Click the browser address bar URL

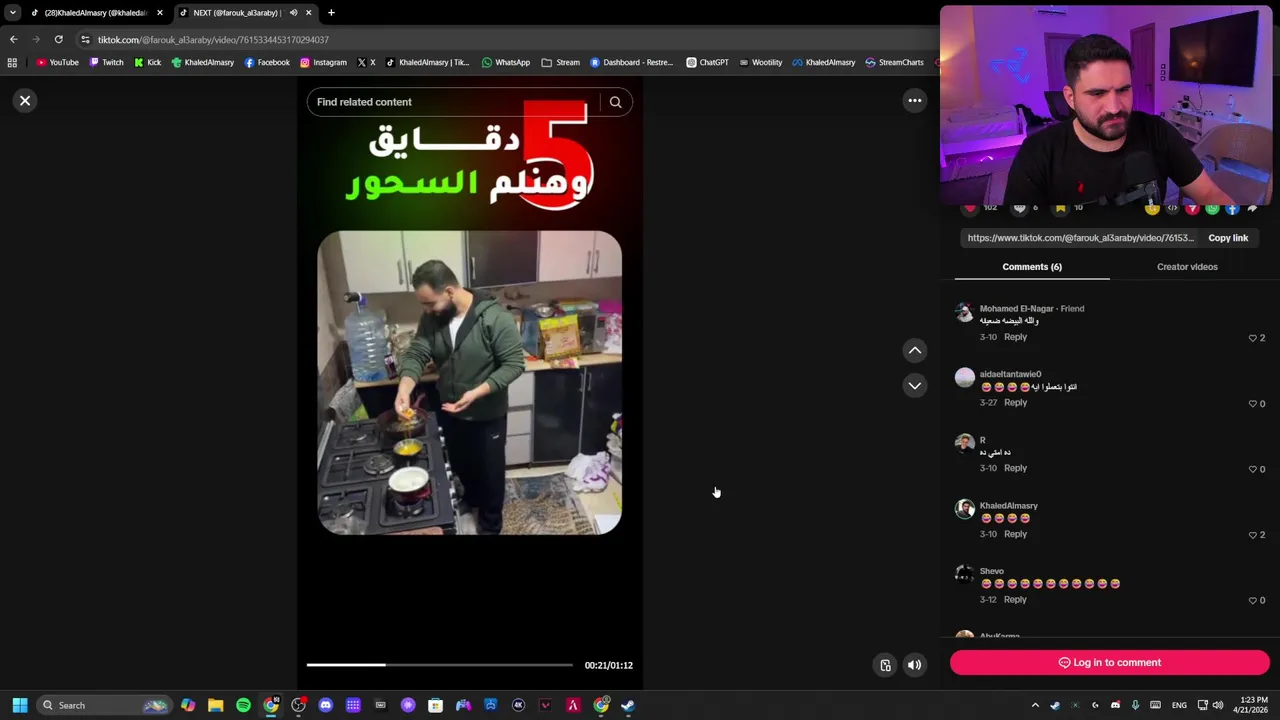213,40
